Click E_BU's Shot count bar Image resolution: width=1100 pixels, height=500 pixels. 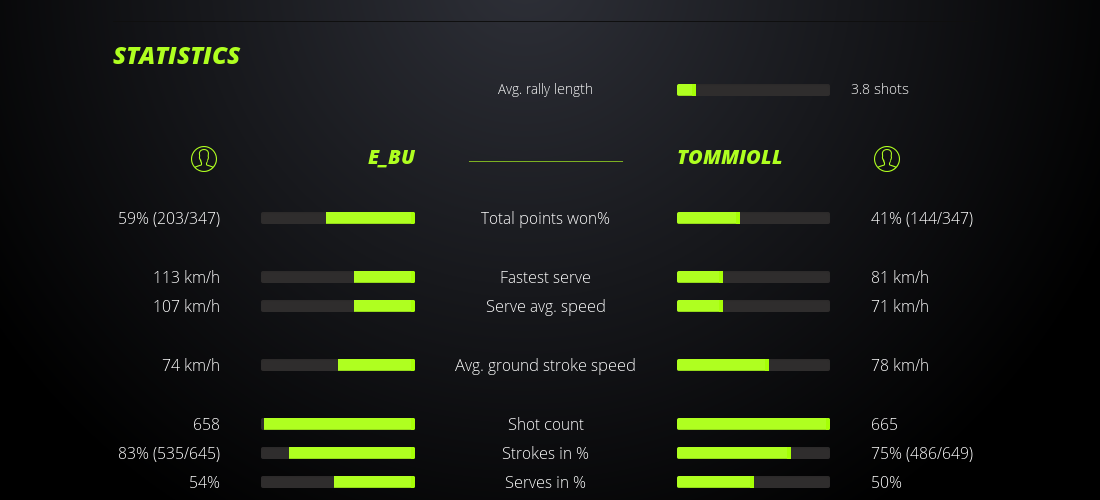pos(338,424)
